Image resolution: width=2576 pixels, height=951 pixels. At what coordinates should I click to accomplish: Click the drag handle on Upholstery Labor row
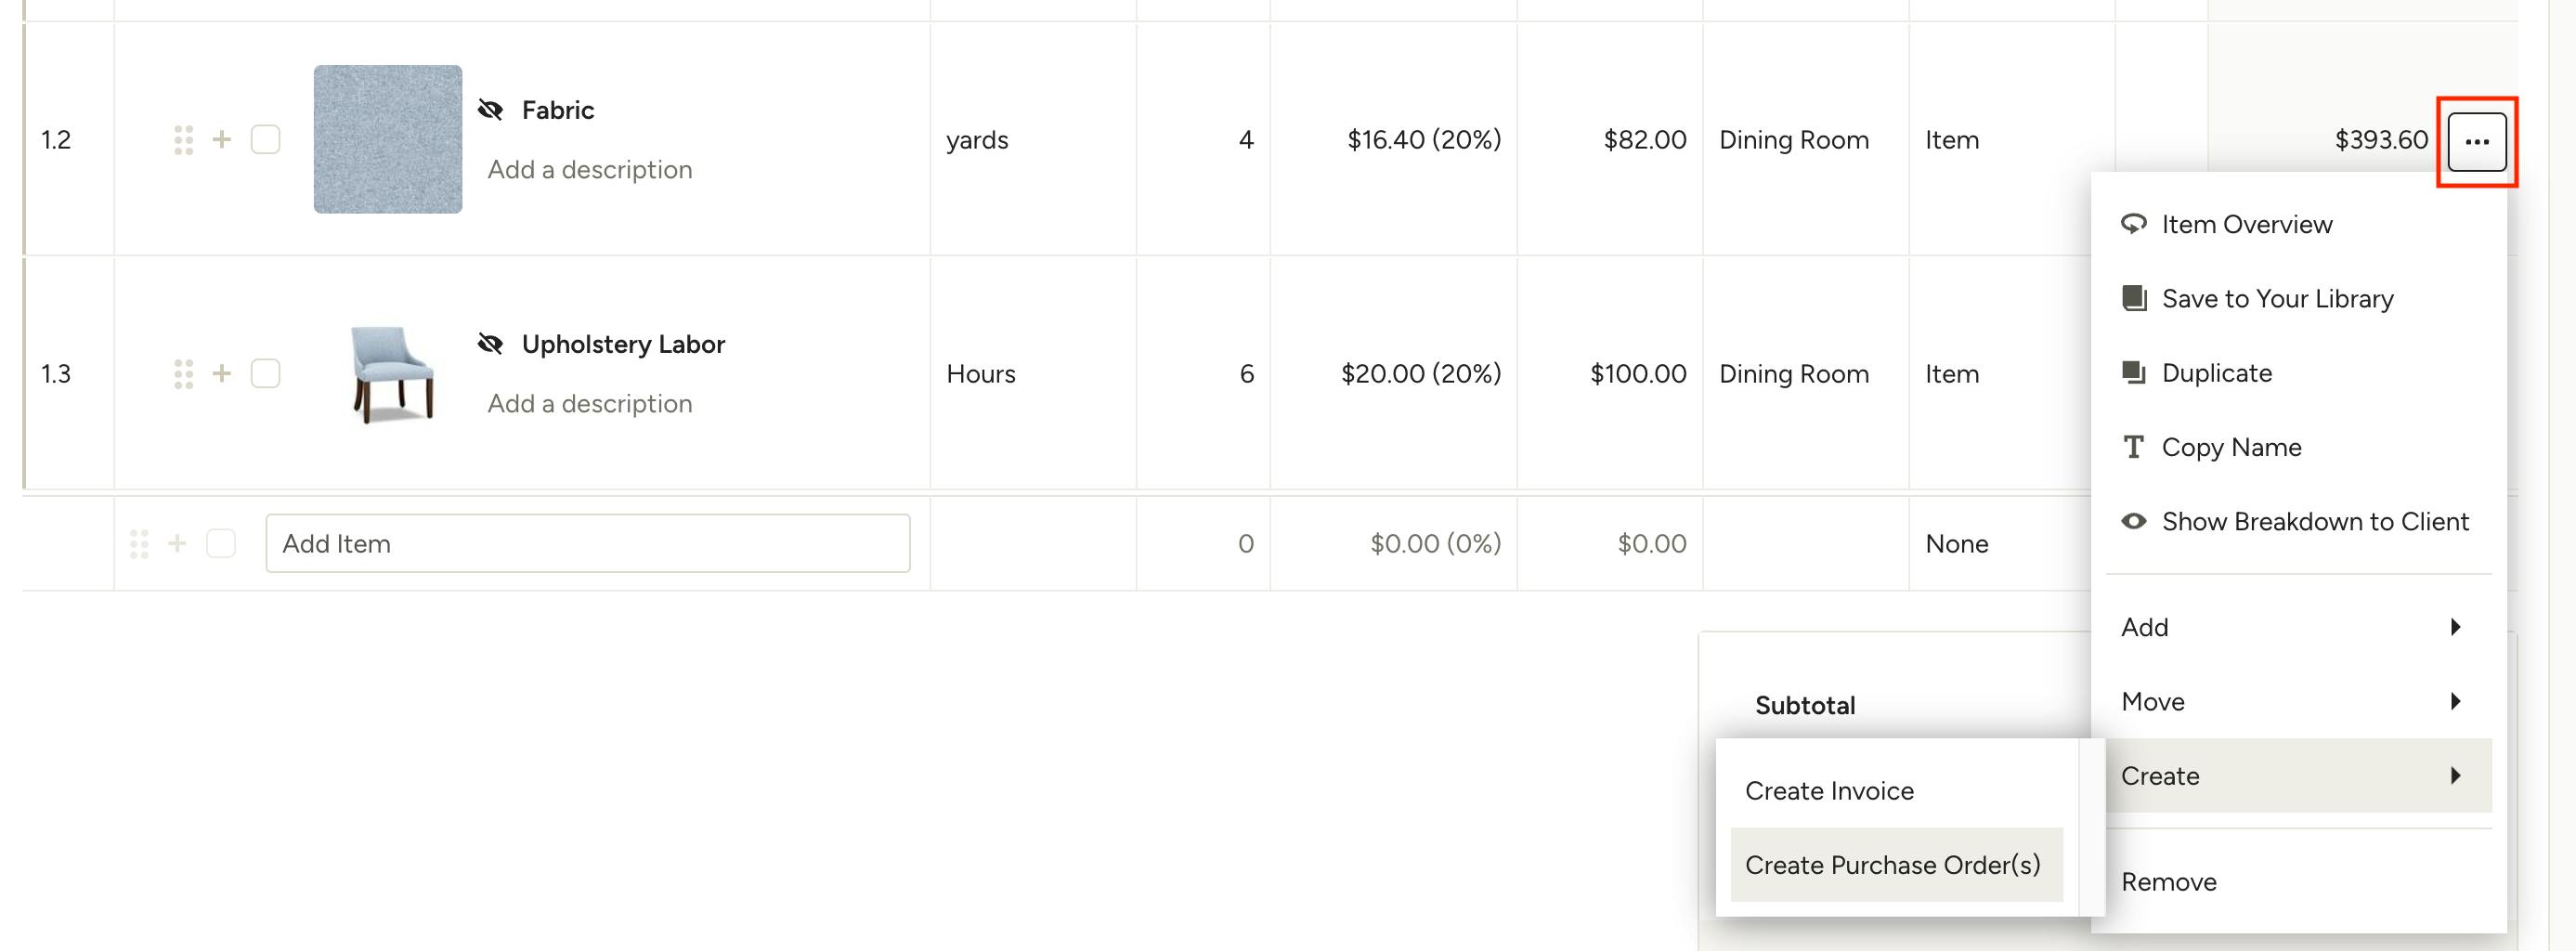183,374
